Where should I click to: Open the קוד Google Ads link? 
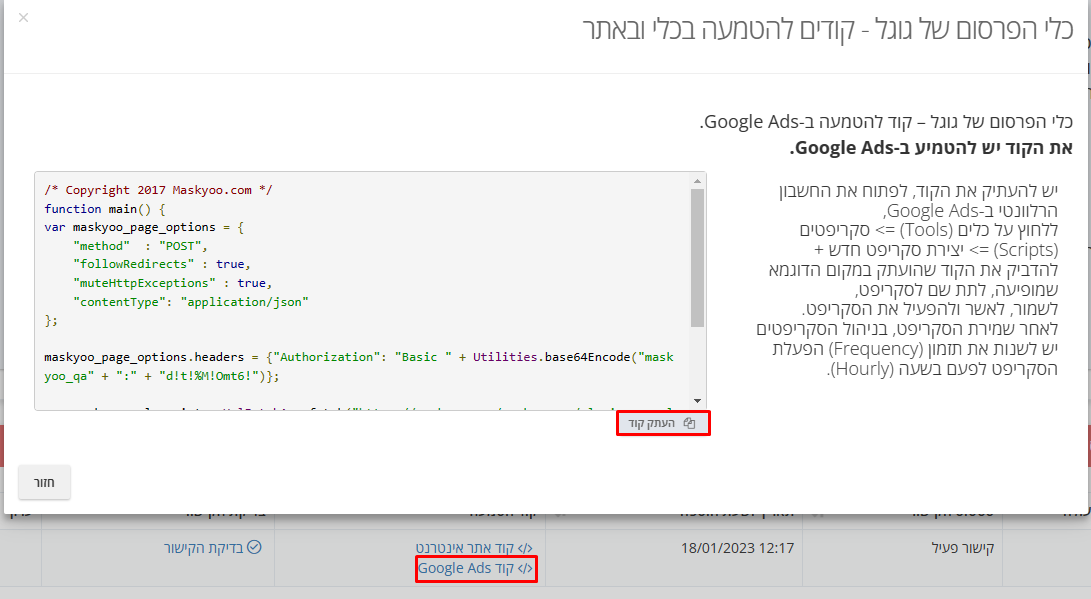475,568
